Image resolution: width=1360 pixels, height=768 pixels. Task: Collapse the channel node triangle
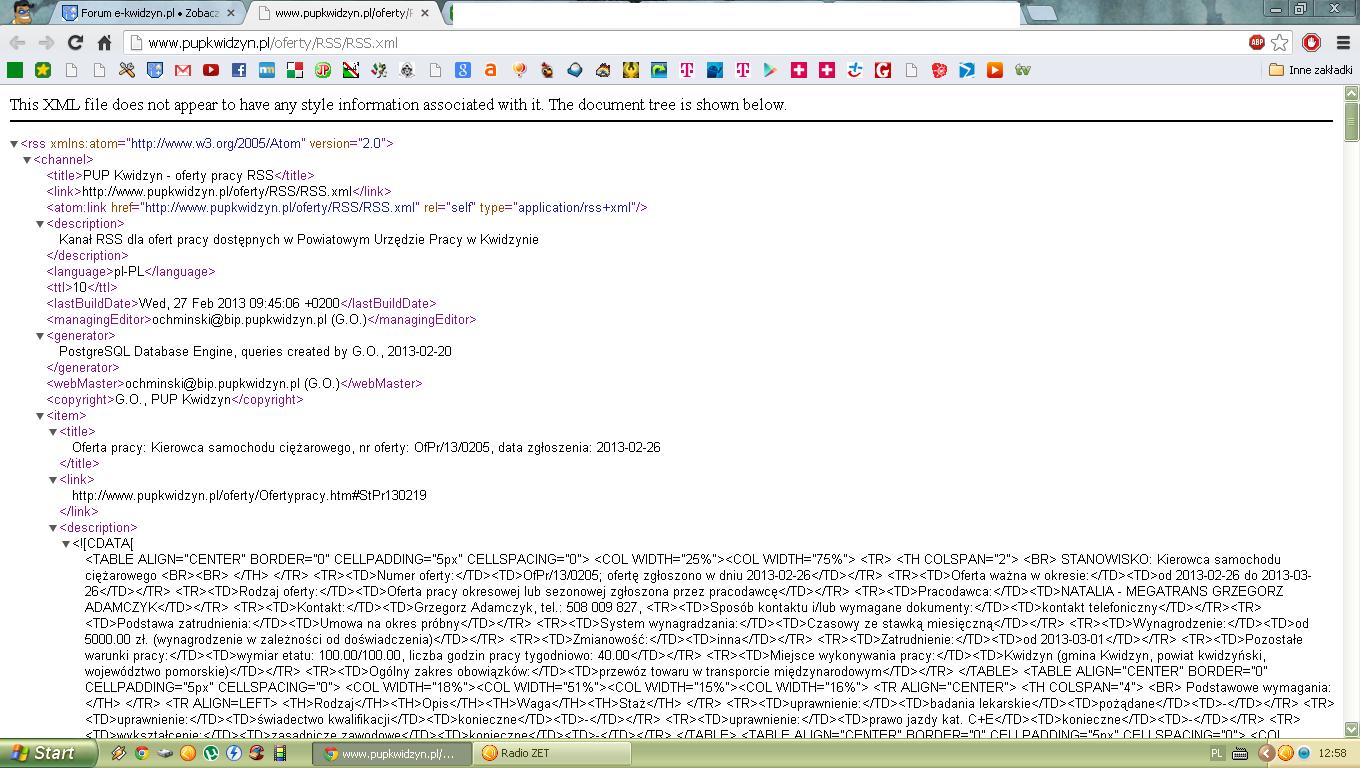pos(27,160)
